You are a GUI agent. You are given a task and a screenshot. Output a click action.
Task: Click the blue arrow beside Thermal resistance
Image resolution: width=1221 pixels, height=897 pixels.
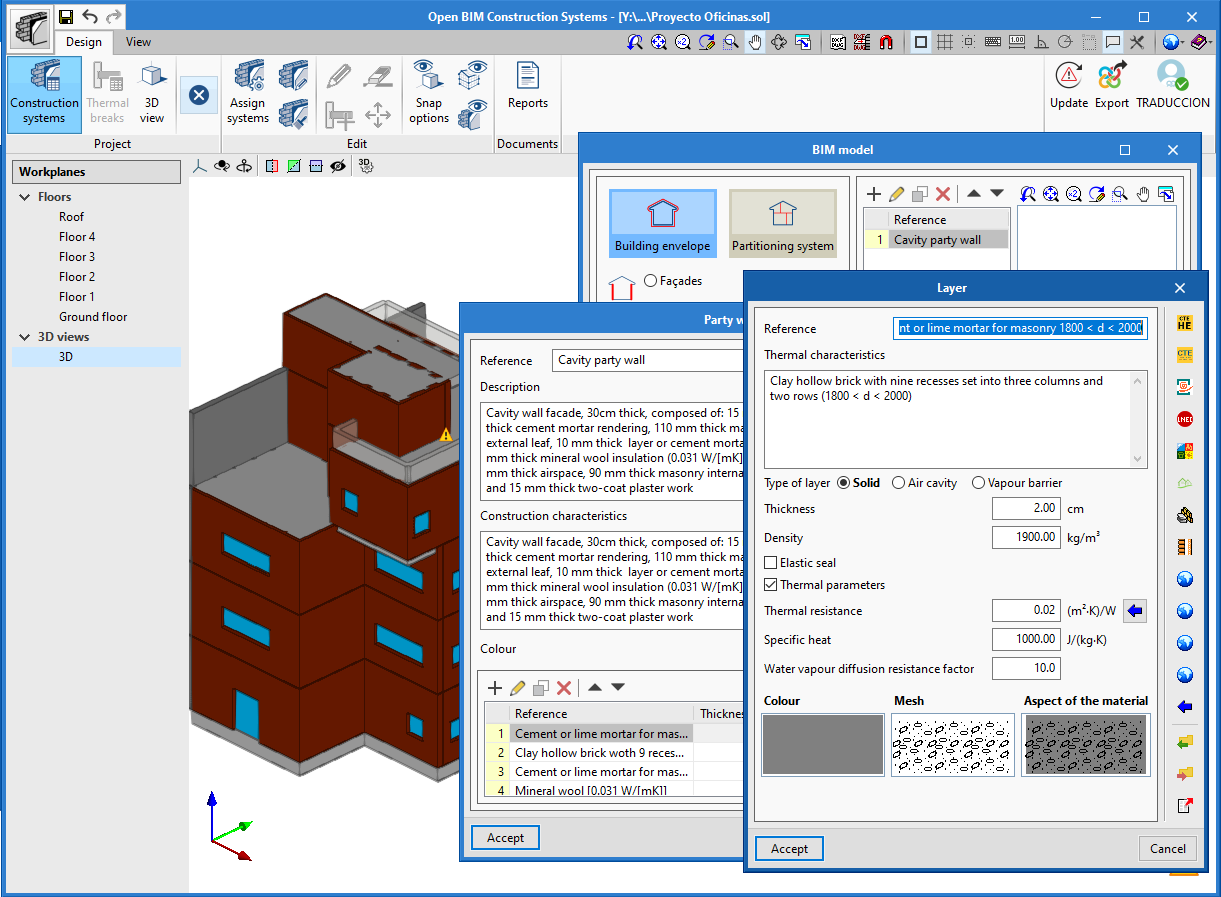(1135, 611)
